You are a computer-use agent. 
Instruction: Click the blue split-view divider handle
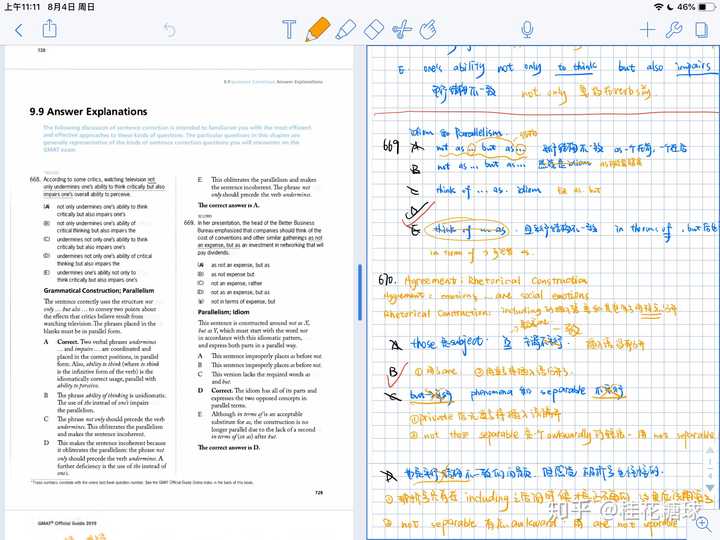(x=360, y=292)
